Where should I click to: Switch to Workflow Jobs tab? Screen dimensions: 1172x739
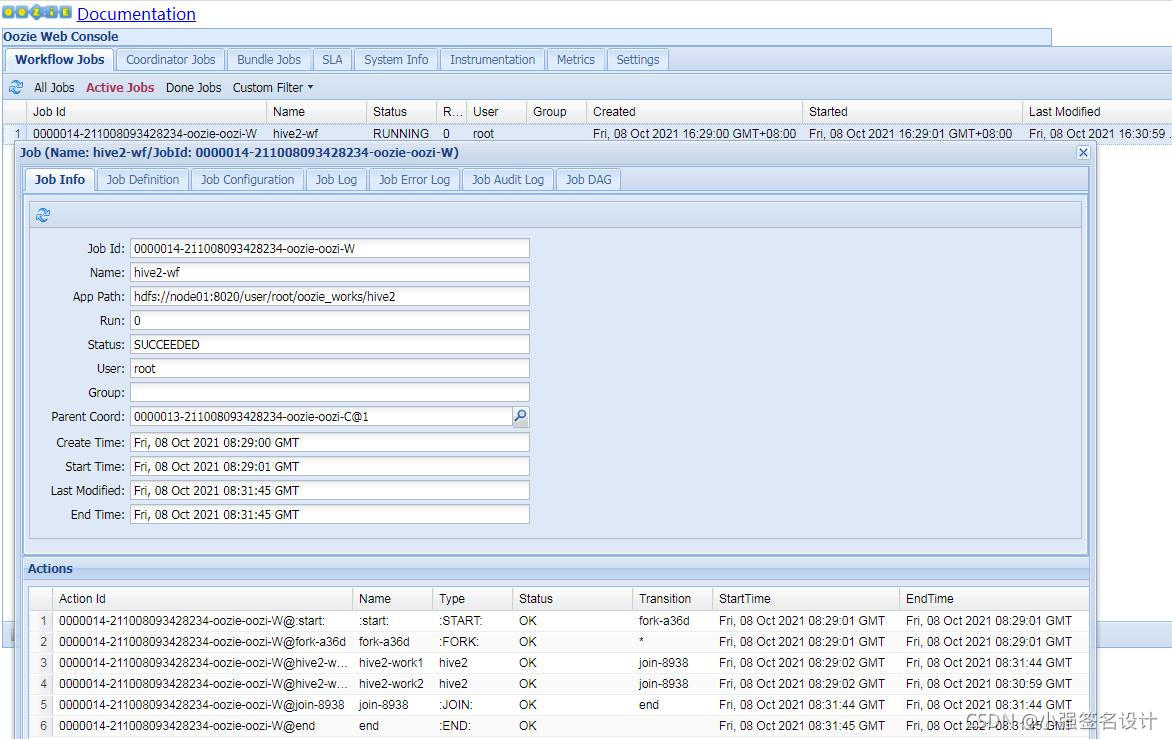click(x=60, y=60)
